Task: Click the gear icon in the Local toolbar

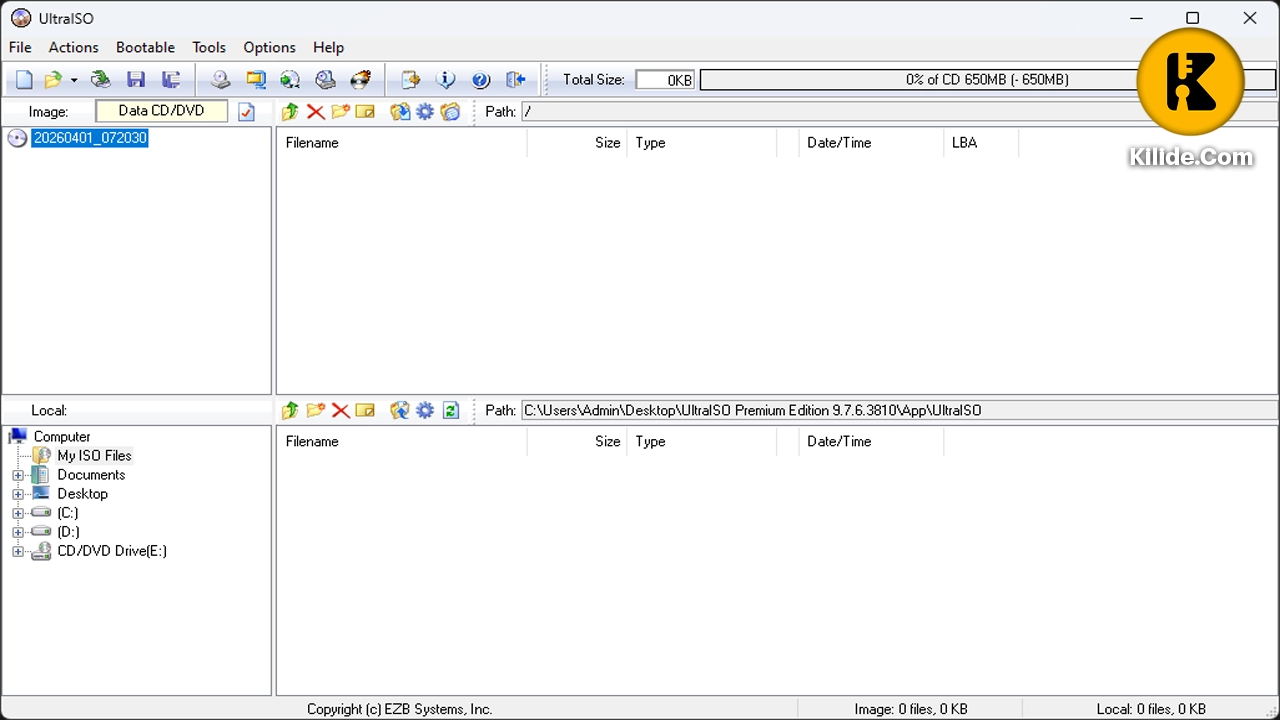Action: point(425,410)
